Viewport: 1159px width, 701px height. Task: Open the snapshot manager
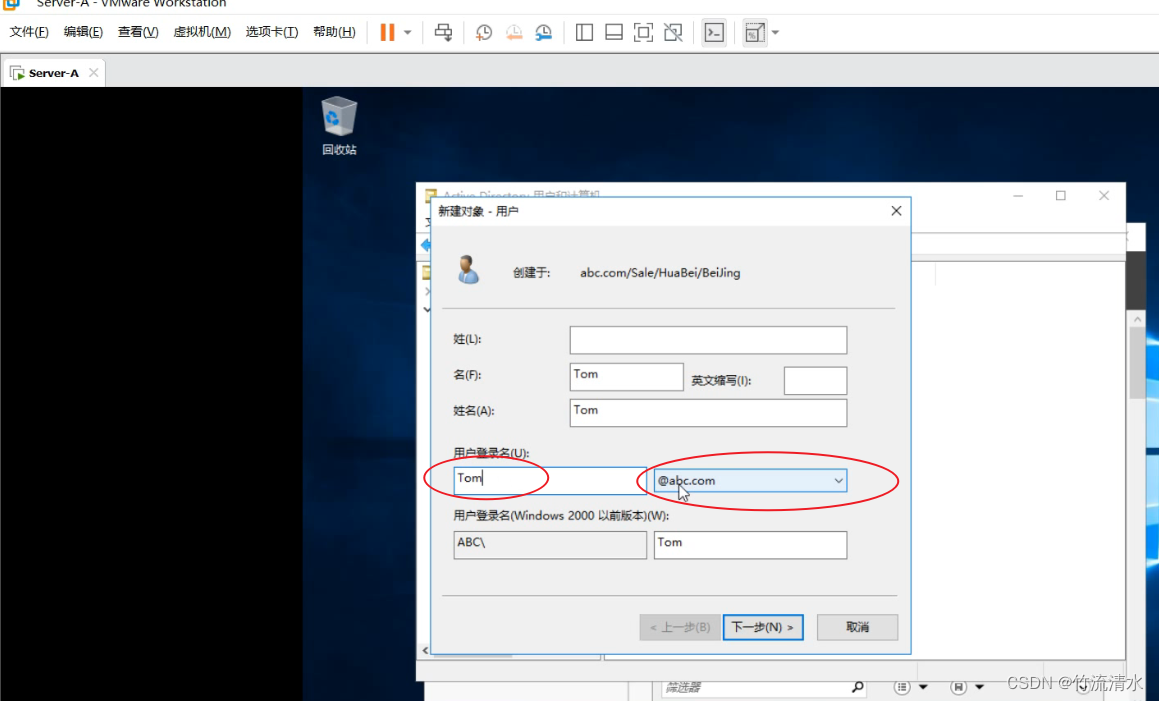pyautogui.click(x=543, y=32)
